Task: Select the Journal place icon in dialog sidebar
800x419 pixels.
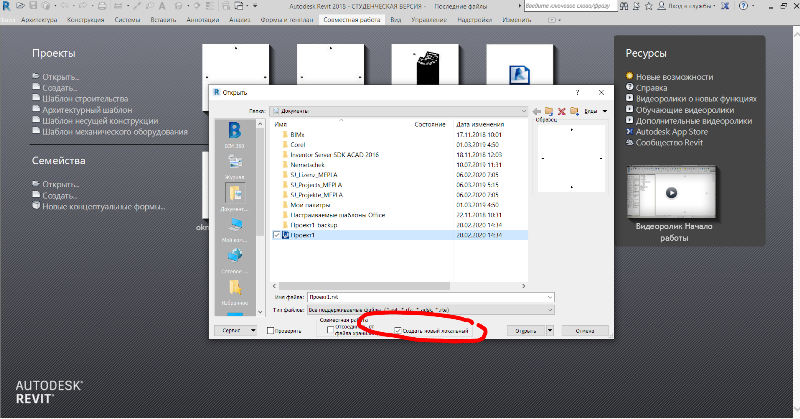Action: (x=235, y=166)
